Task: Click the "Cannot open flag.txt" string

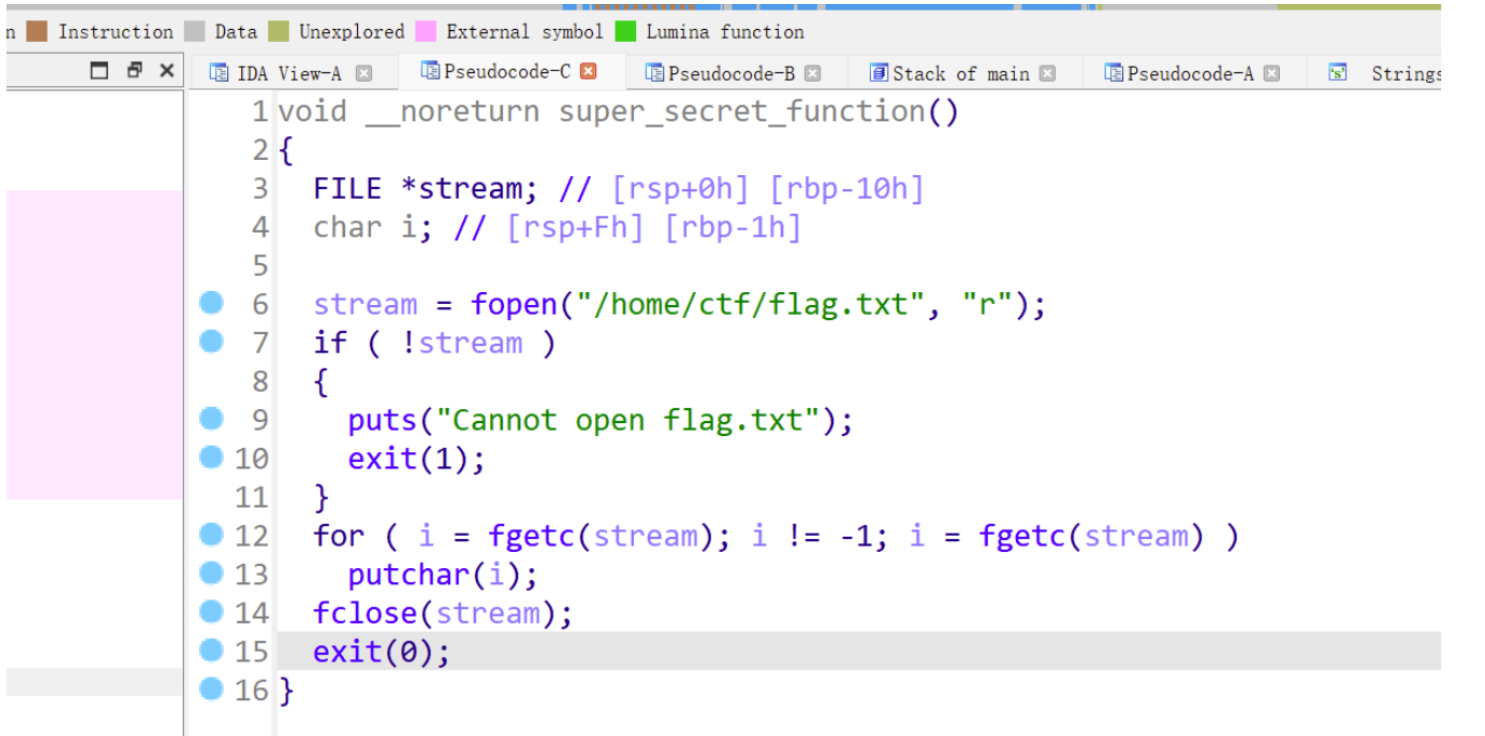Action: (x=629, y=420)
